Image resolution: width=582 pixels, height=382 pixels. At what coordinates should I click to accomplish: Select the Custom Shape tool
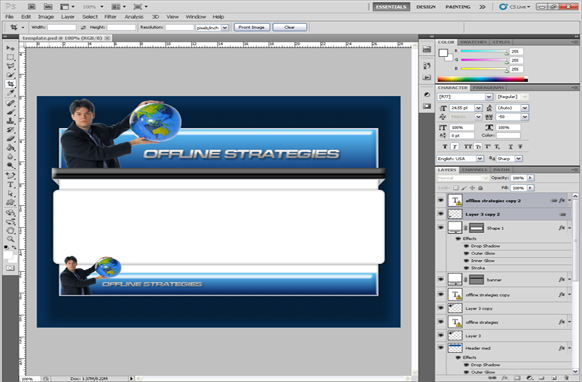point(10,202)
